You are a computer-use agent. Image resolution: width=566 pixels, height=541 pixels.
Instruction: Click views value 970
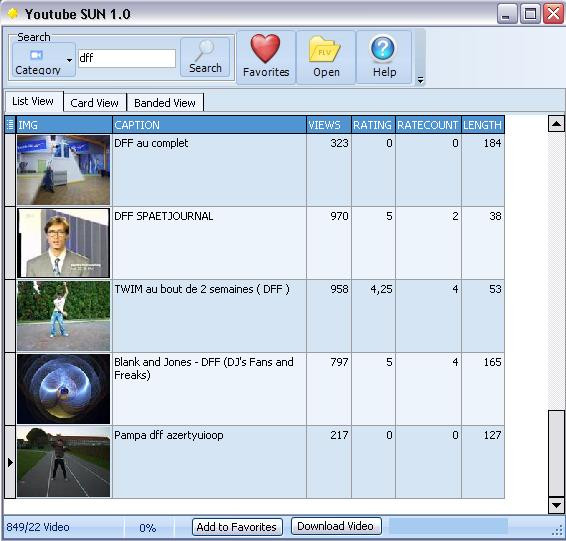point(339,216)
